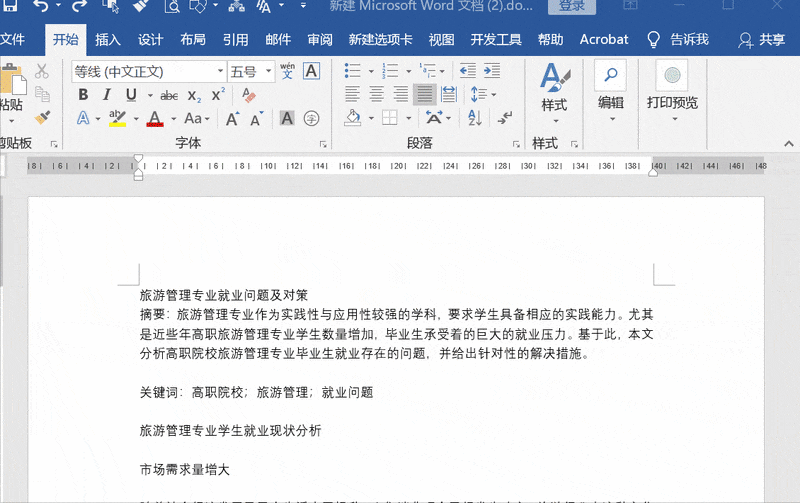Toggle bold formatting
This screenshot has width=800, height=503.
coord(83,95)
